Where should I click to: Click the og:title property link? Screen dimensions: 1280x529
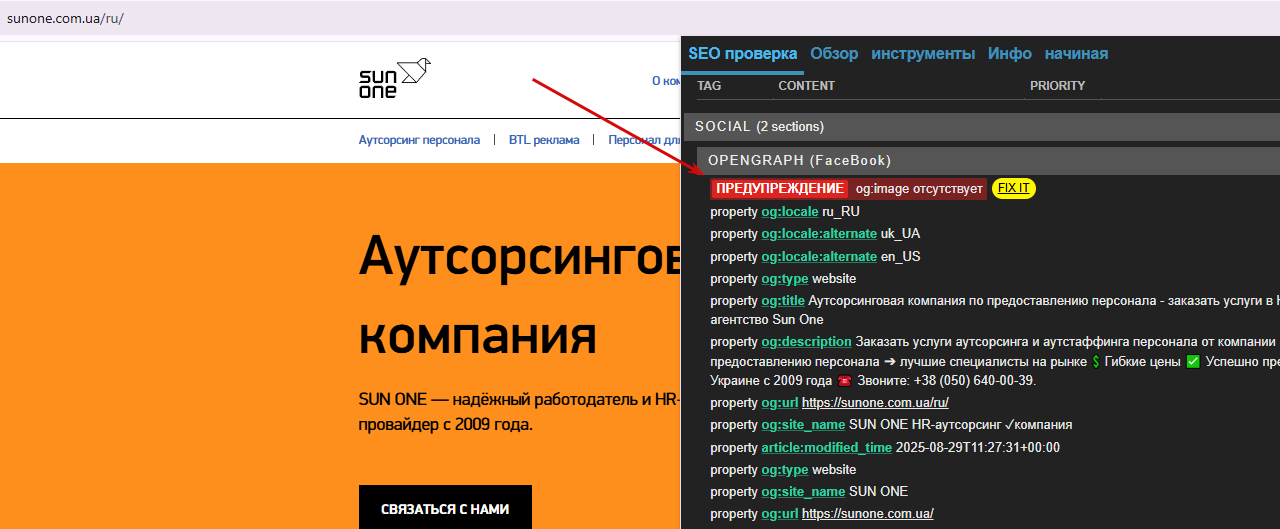tap(783, 301)
